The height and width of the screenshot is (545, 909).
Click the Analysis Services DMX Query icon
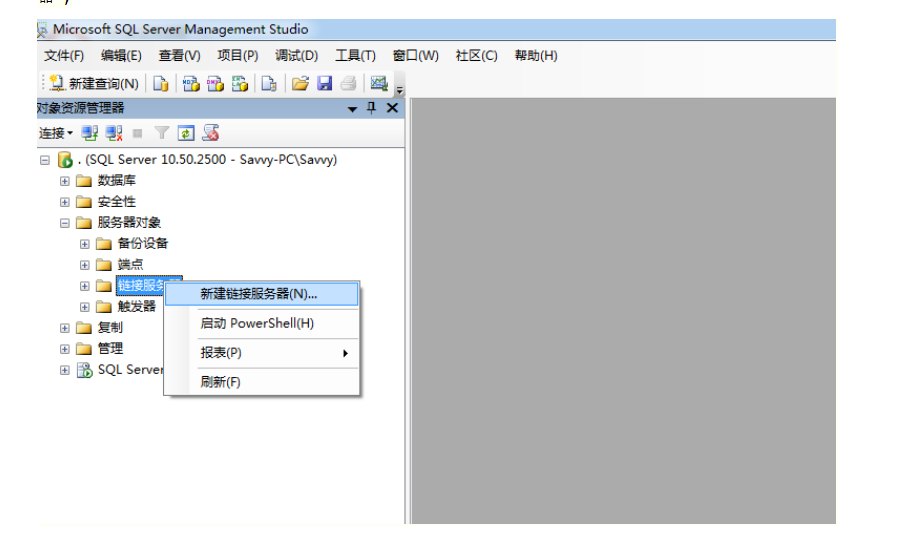click(x=215, y=83)
